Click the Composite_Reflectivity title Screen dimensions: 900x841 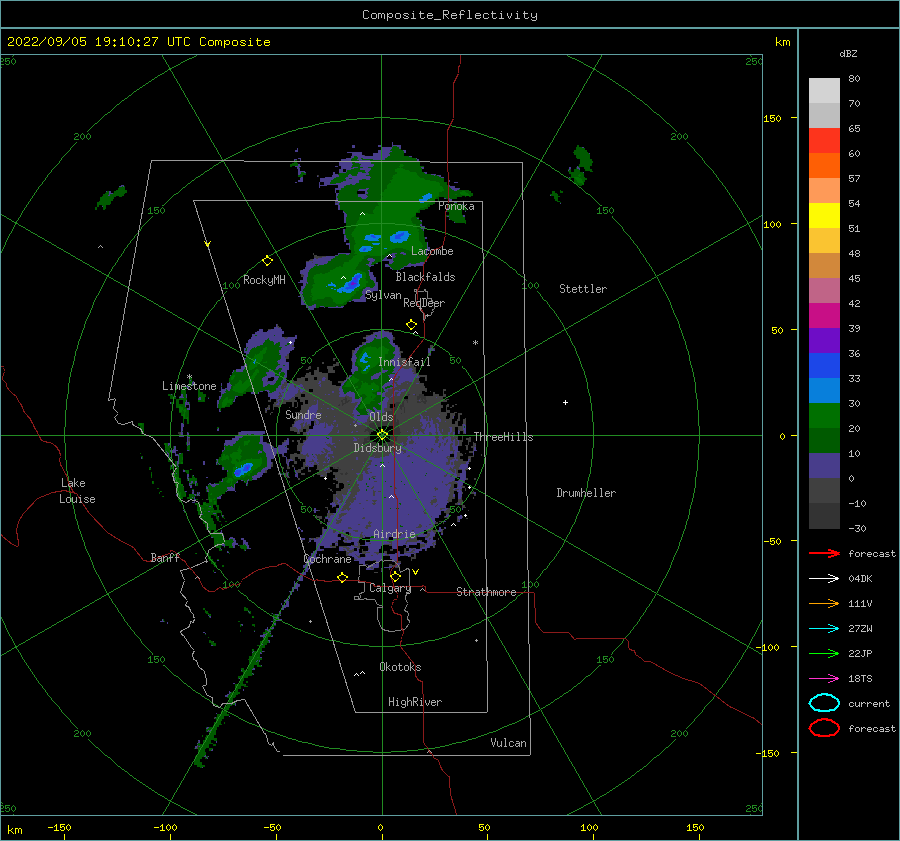tap(450, 15)
